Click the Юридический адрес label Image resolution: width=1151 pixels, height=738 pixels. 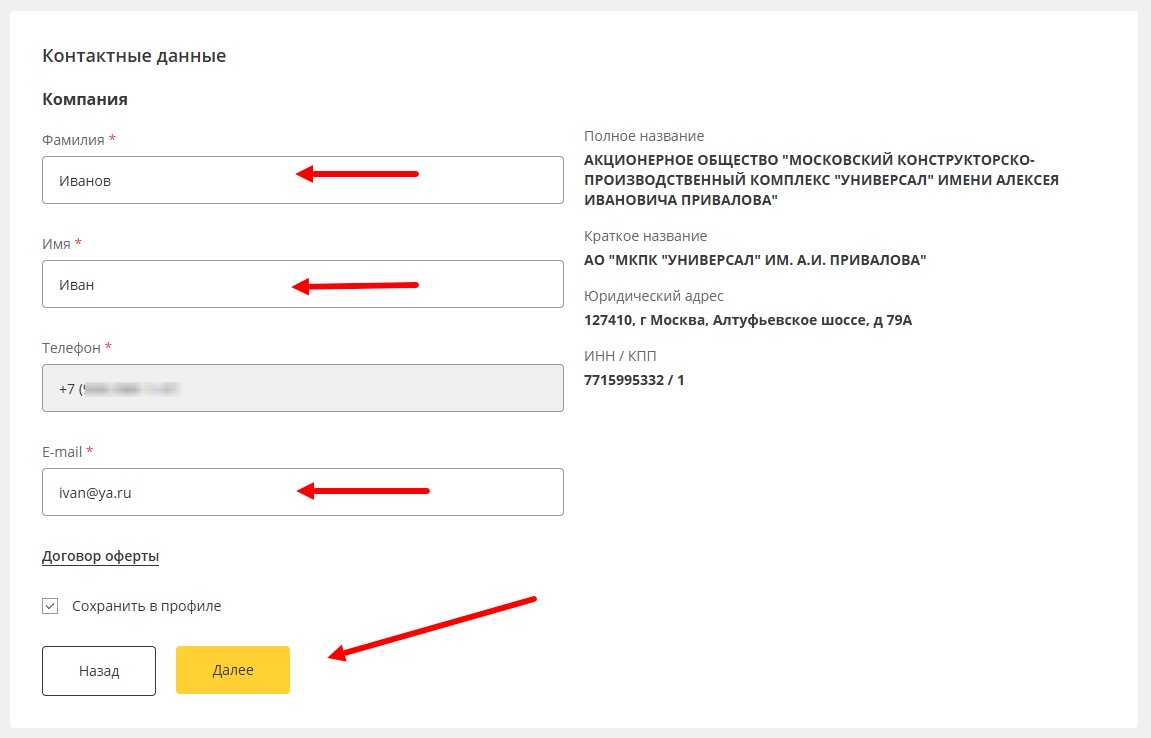(653, 296)
